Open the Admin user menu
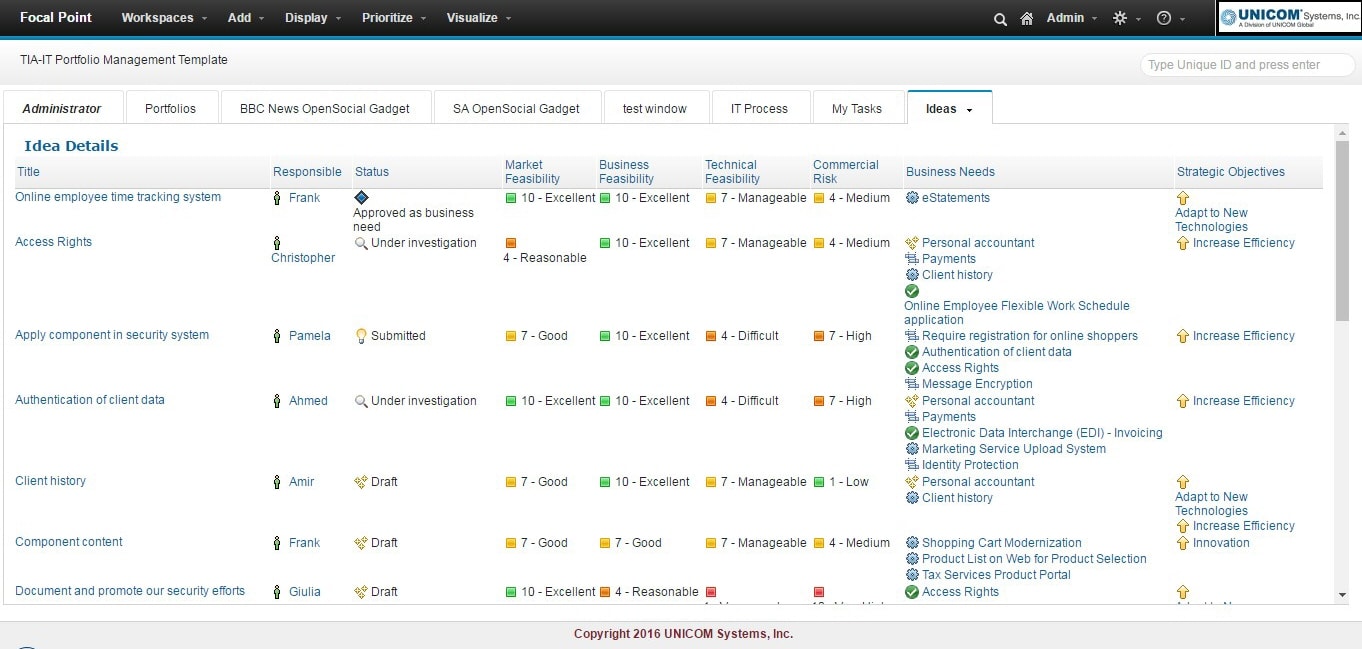 point(1072,18)
